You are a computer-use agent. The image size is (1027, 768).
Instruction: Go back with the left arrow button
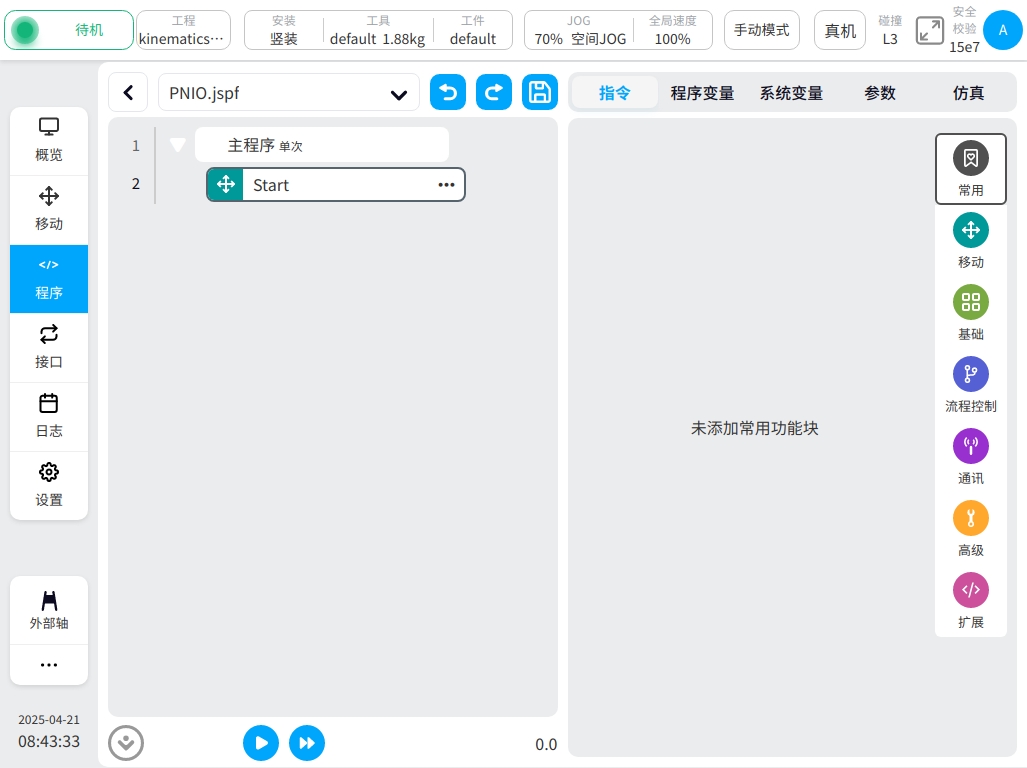(128, 93)
